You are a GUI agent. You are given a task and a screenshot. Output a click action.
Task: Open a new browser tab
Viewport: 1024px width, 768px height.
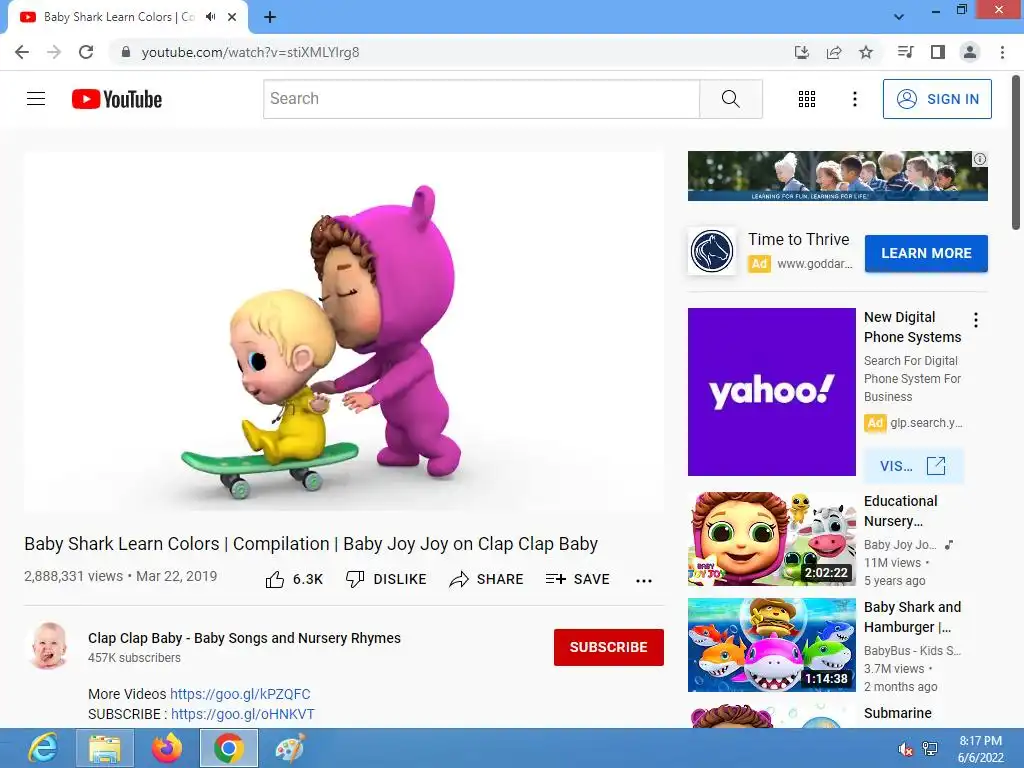pyautogui.click(x=270, y=17)
